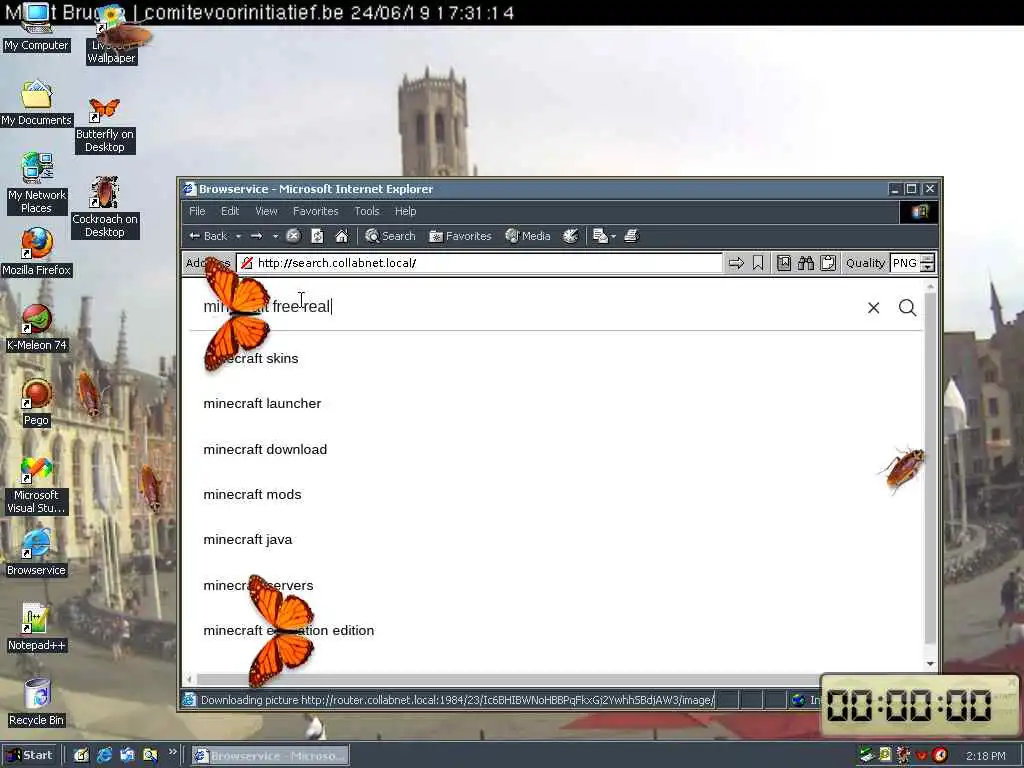Click the Mail toolbar icon

pos(600,236)
